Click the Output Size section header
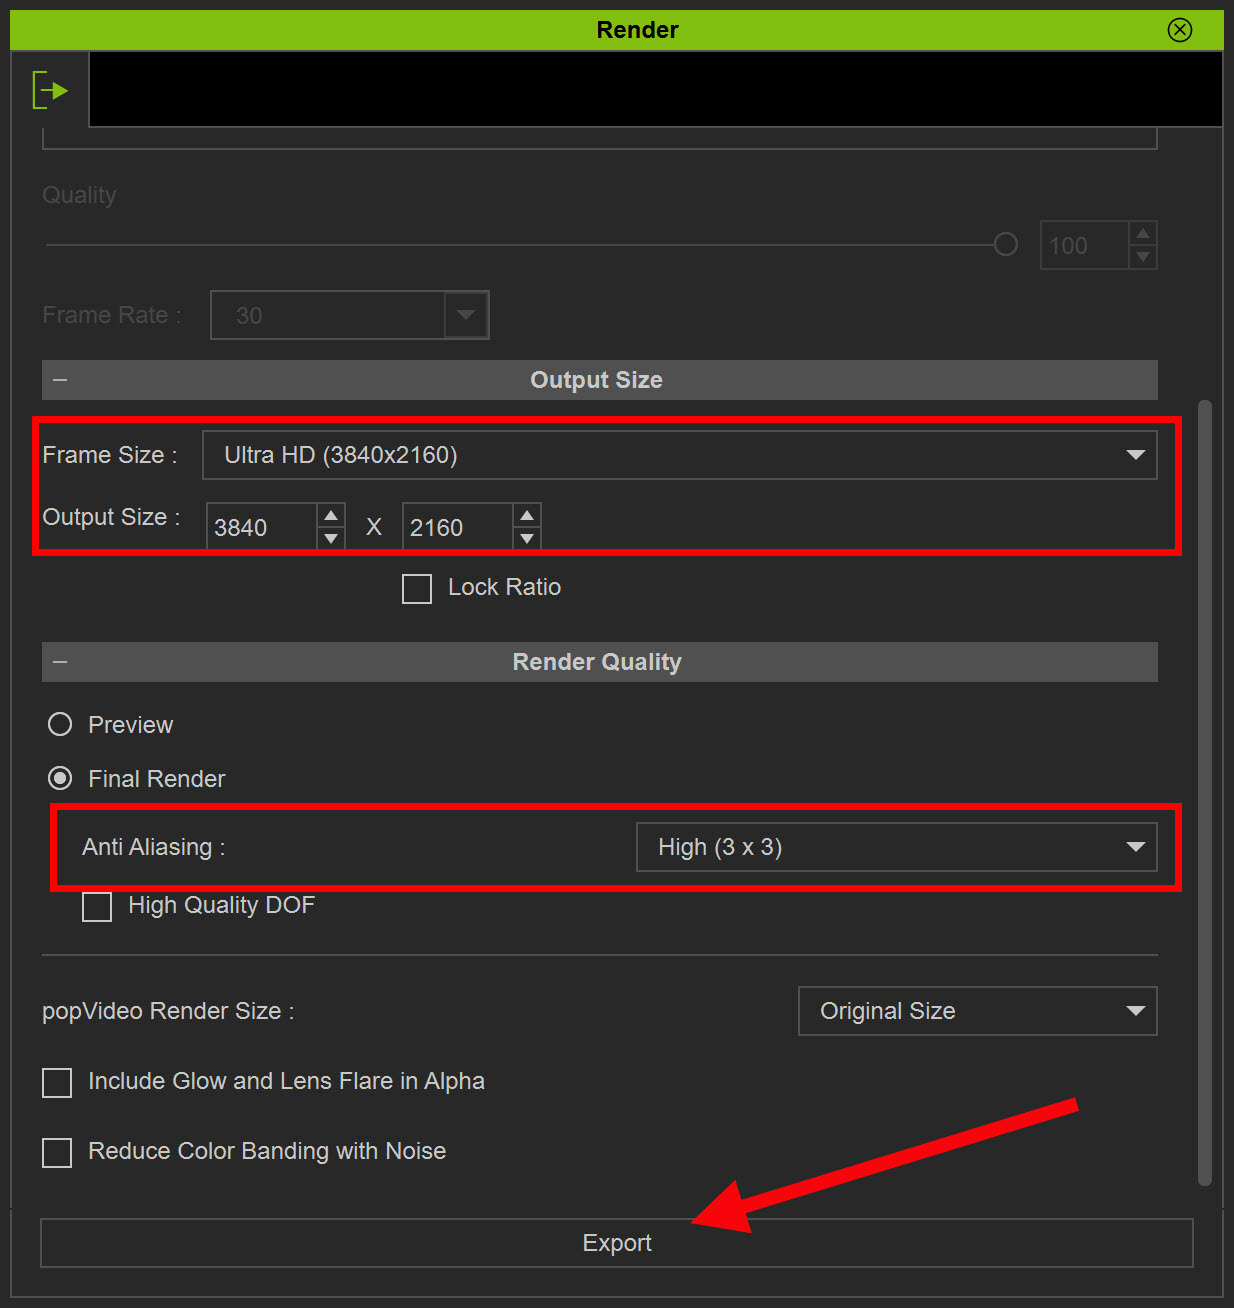The width and height of the screenshot is (1234, 1308). coord(600,380)
